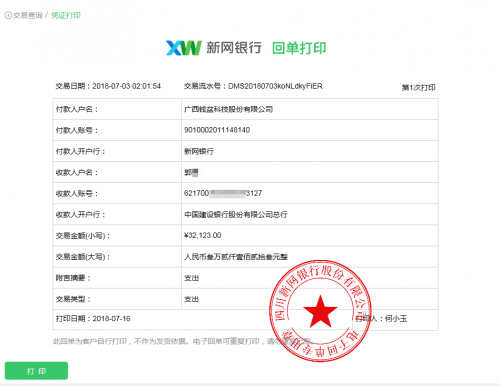Click the XW bank logo icon
This screenshot has height=386, width=500.
click(x=184, y=48)
